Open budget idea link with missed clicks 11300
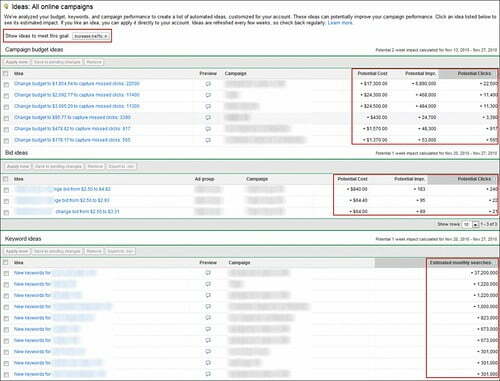The width and height of the screenshot is (500, 381). tap(77, 106)
